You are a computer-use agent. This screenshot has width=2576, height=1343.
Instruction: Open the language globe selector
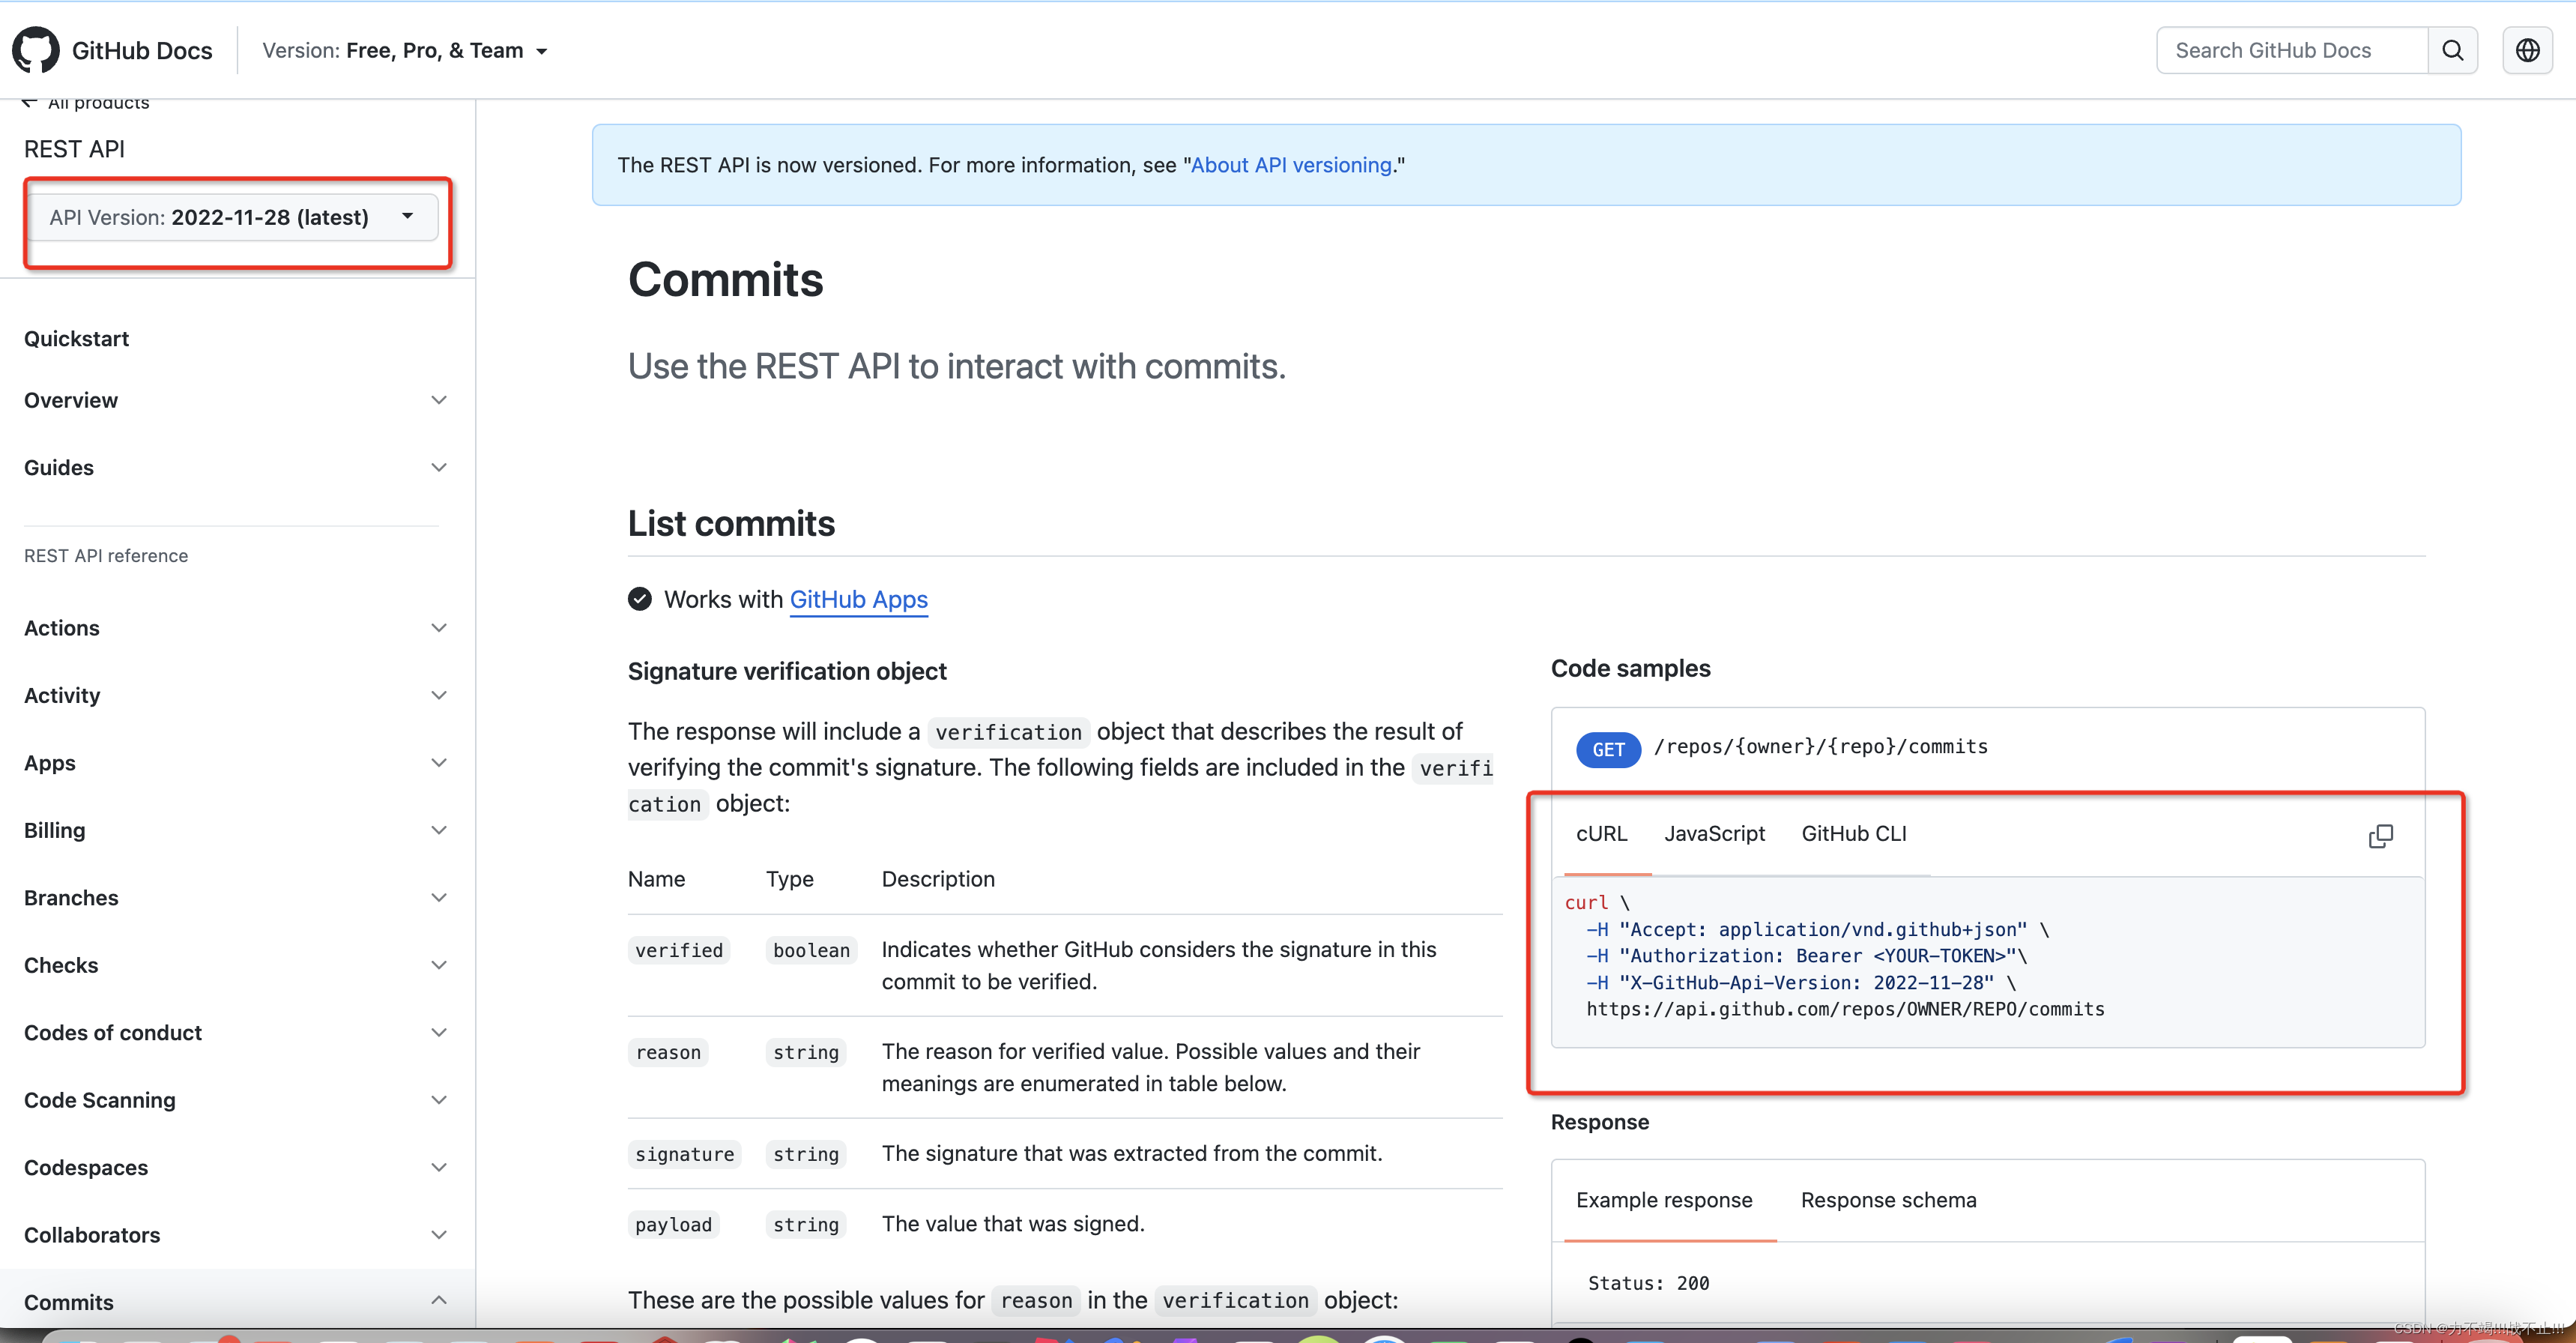coord(2527,50)
